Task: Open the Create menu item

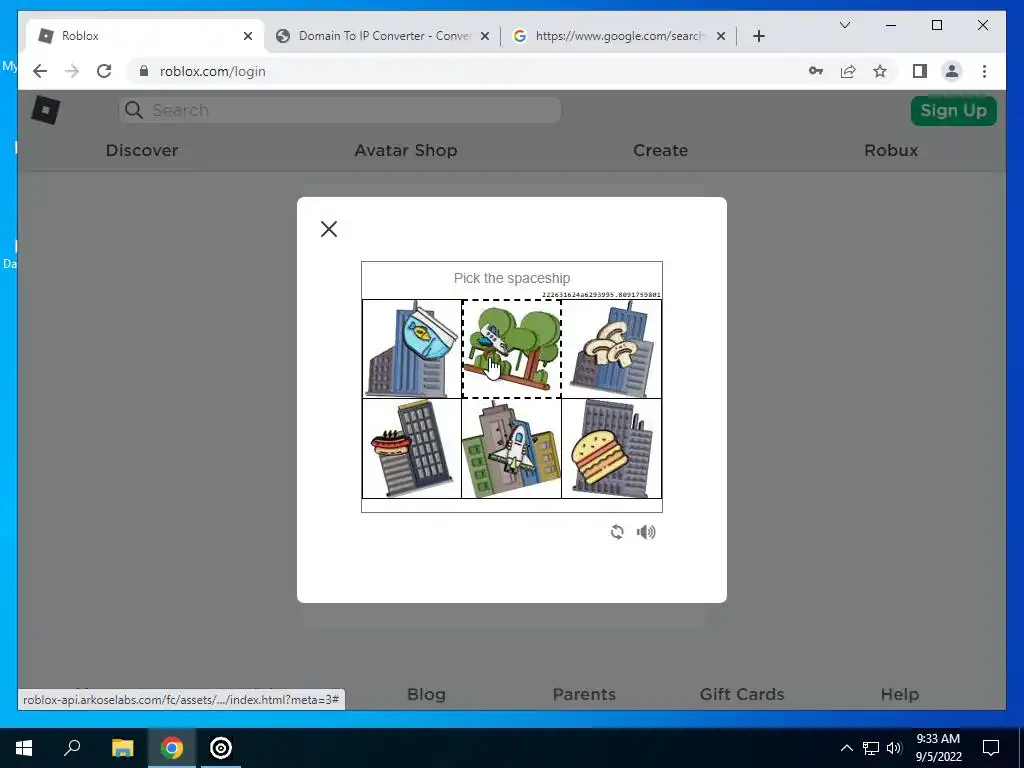Action: 660,150
